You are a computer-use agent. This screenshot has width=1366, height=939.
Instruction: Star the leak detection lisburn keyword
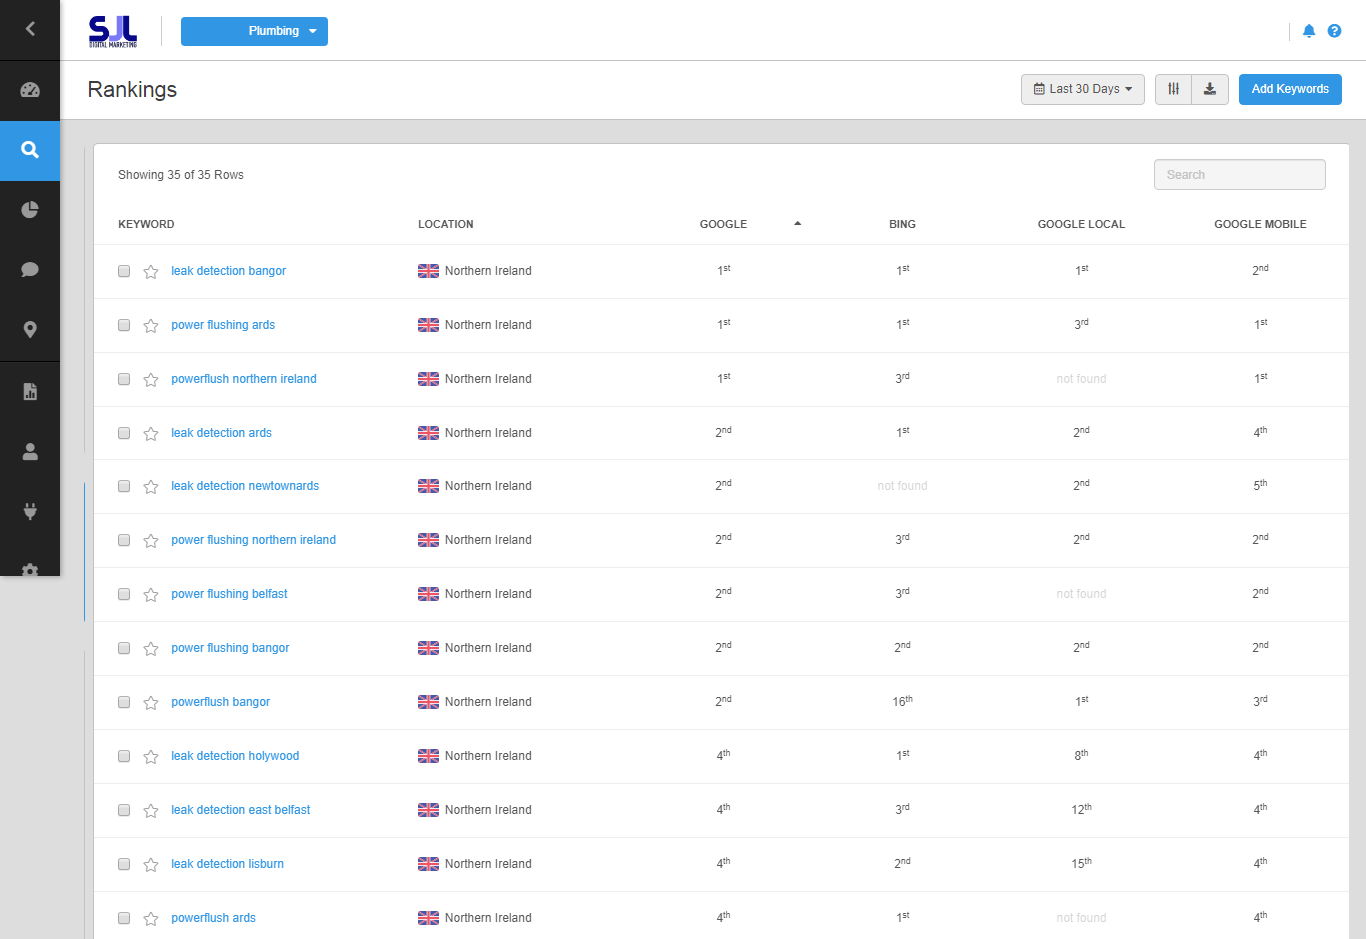[x=151, y=865]
